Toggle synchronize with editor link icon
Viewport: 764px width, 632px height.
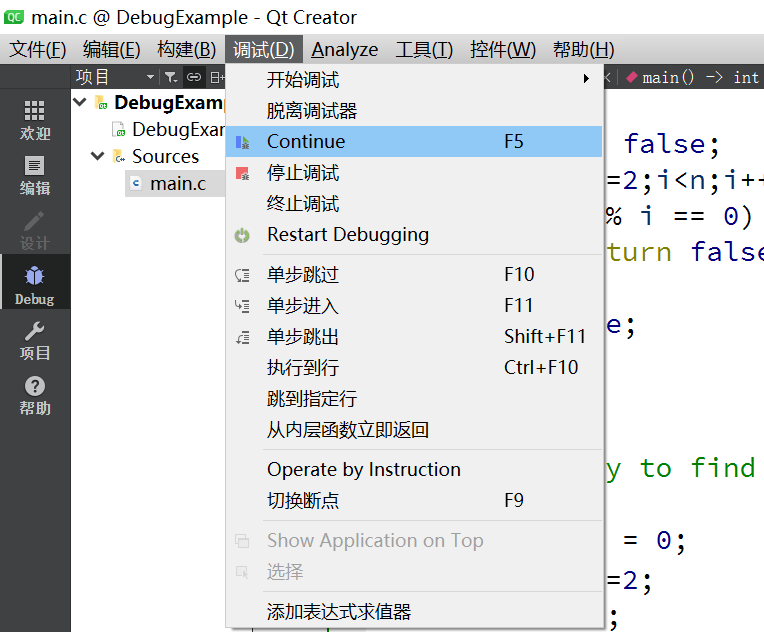pos(194,77)
